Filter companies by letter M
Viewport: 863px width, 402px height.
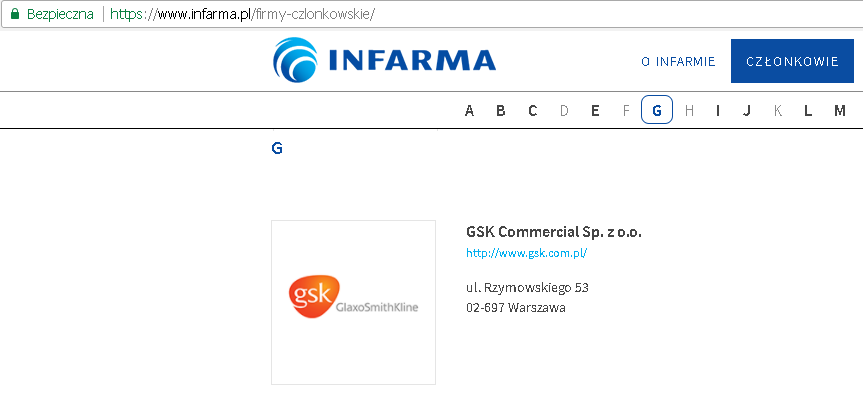(x=839, y=111)
